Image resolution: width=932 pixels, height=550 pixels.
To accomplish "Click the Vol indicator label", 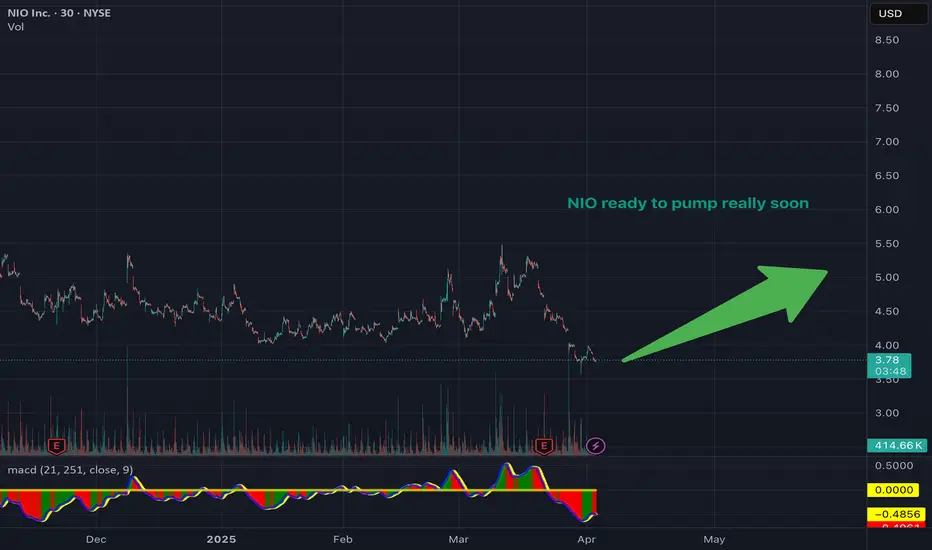I will 15,27.
